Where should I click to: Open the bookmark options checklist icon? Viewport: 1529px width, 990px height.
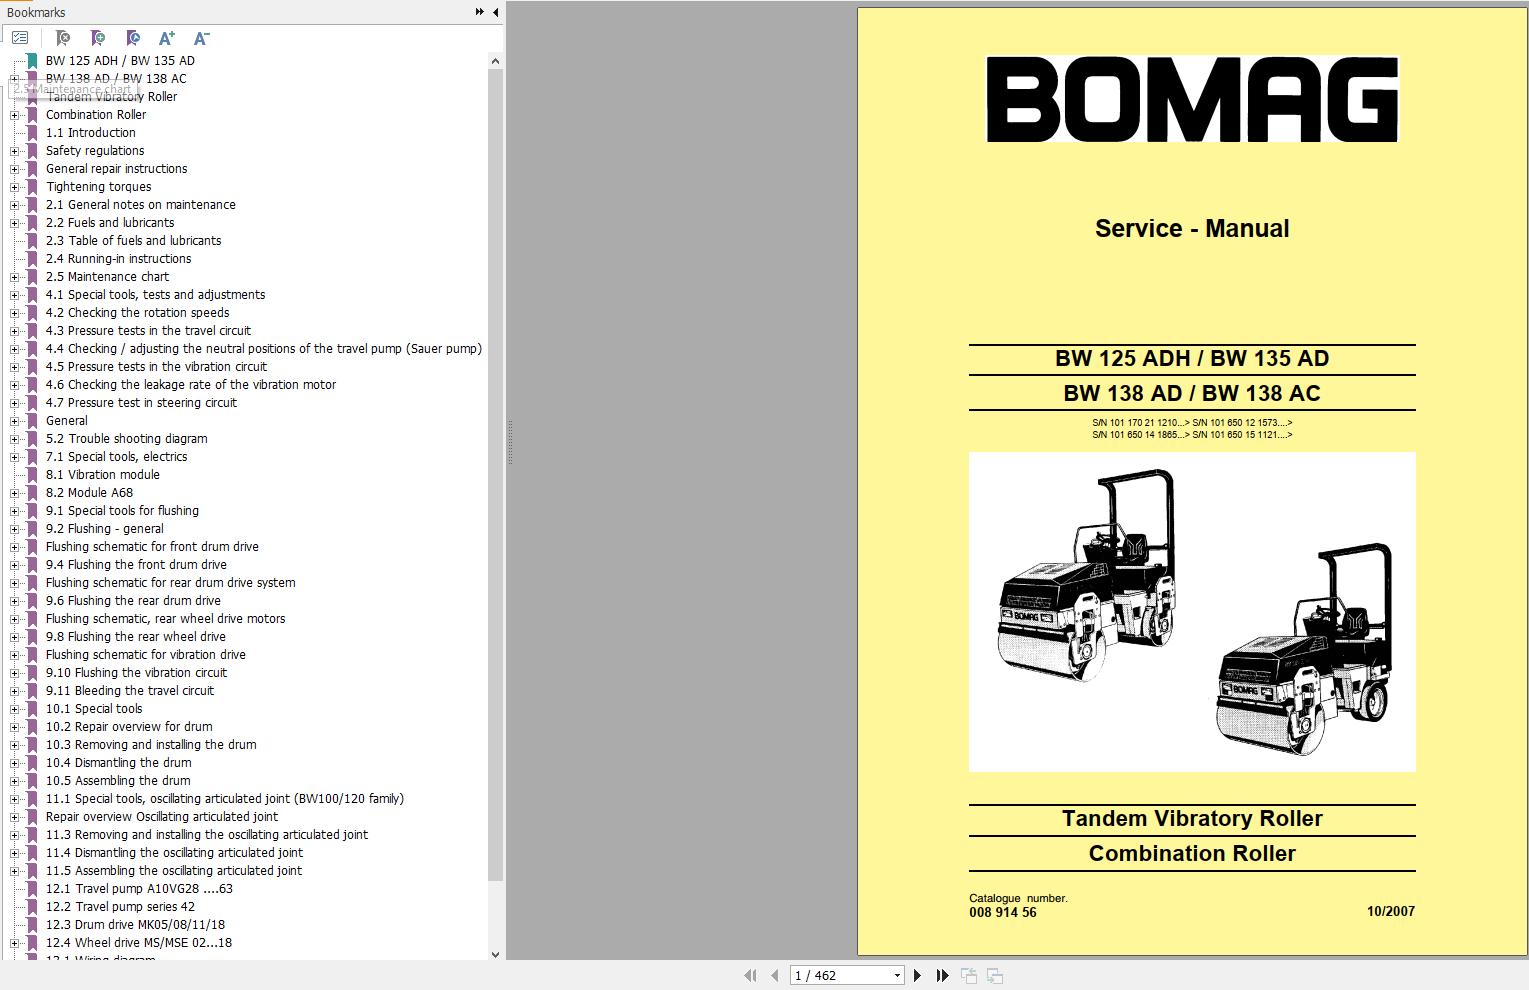coord(19,38)
